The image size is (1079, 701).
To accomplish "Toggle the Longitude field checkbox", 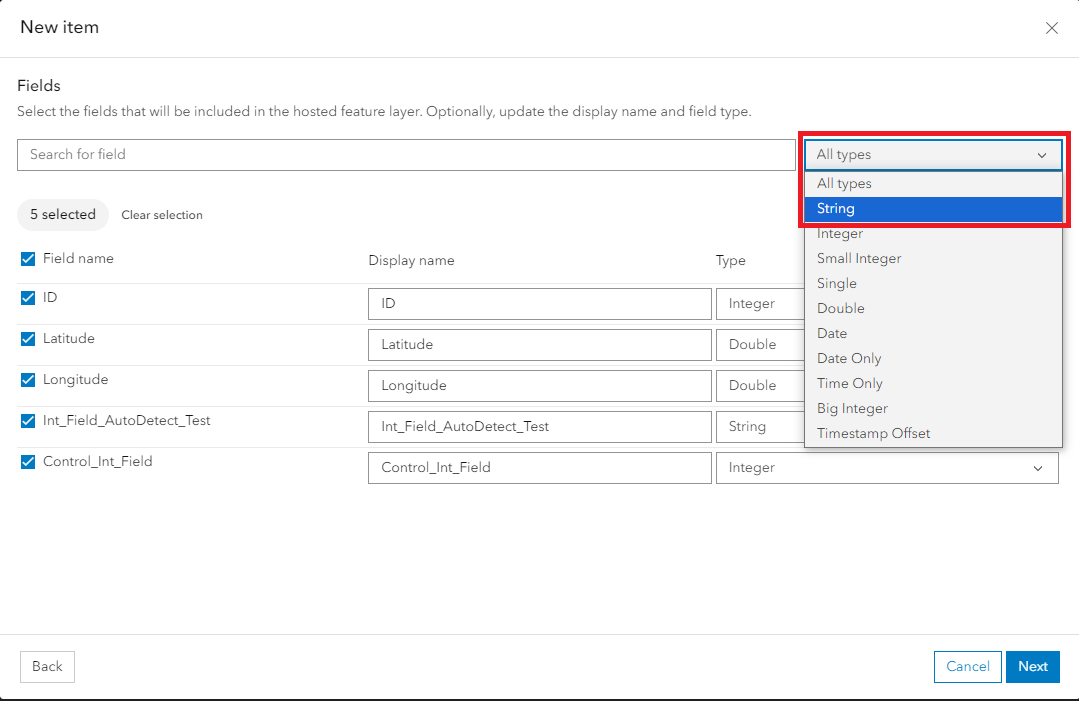I will (x=28, y=380).
